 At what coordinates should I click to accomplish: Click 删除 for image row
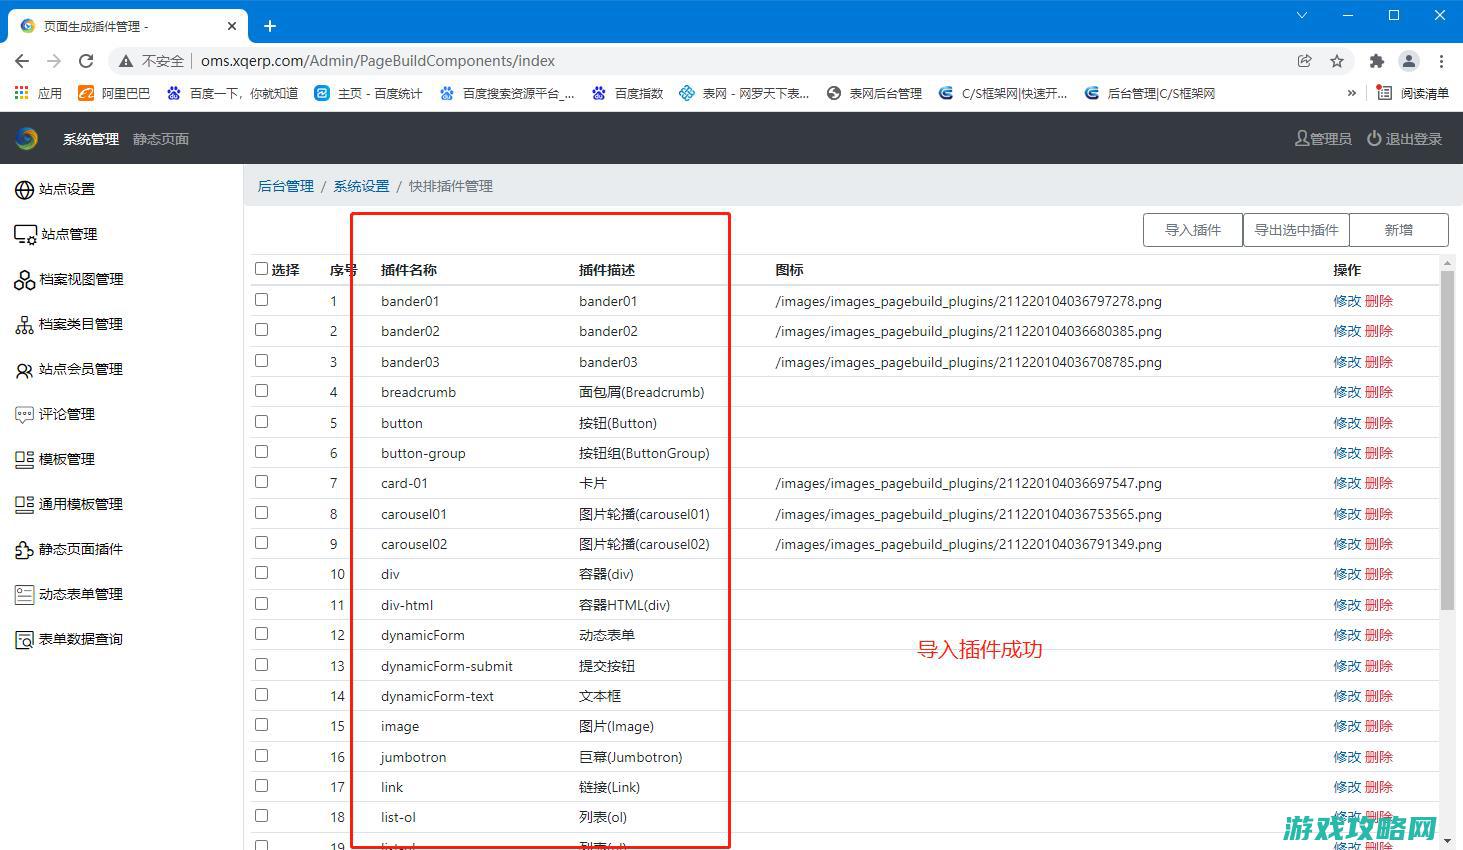[1379, 726]
